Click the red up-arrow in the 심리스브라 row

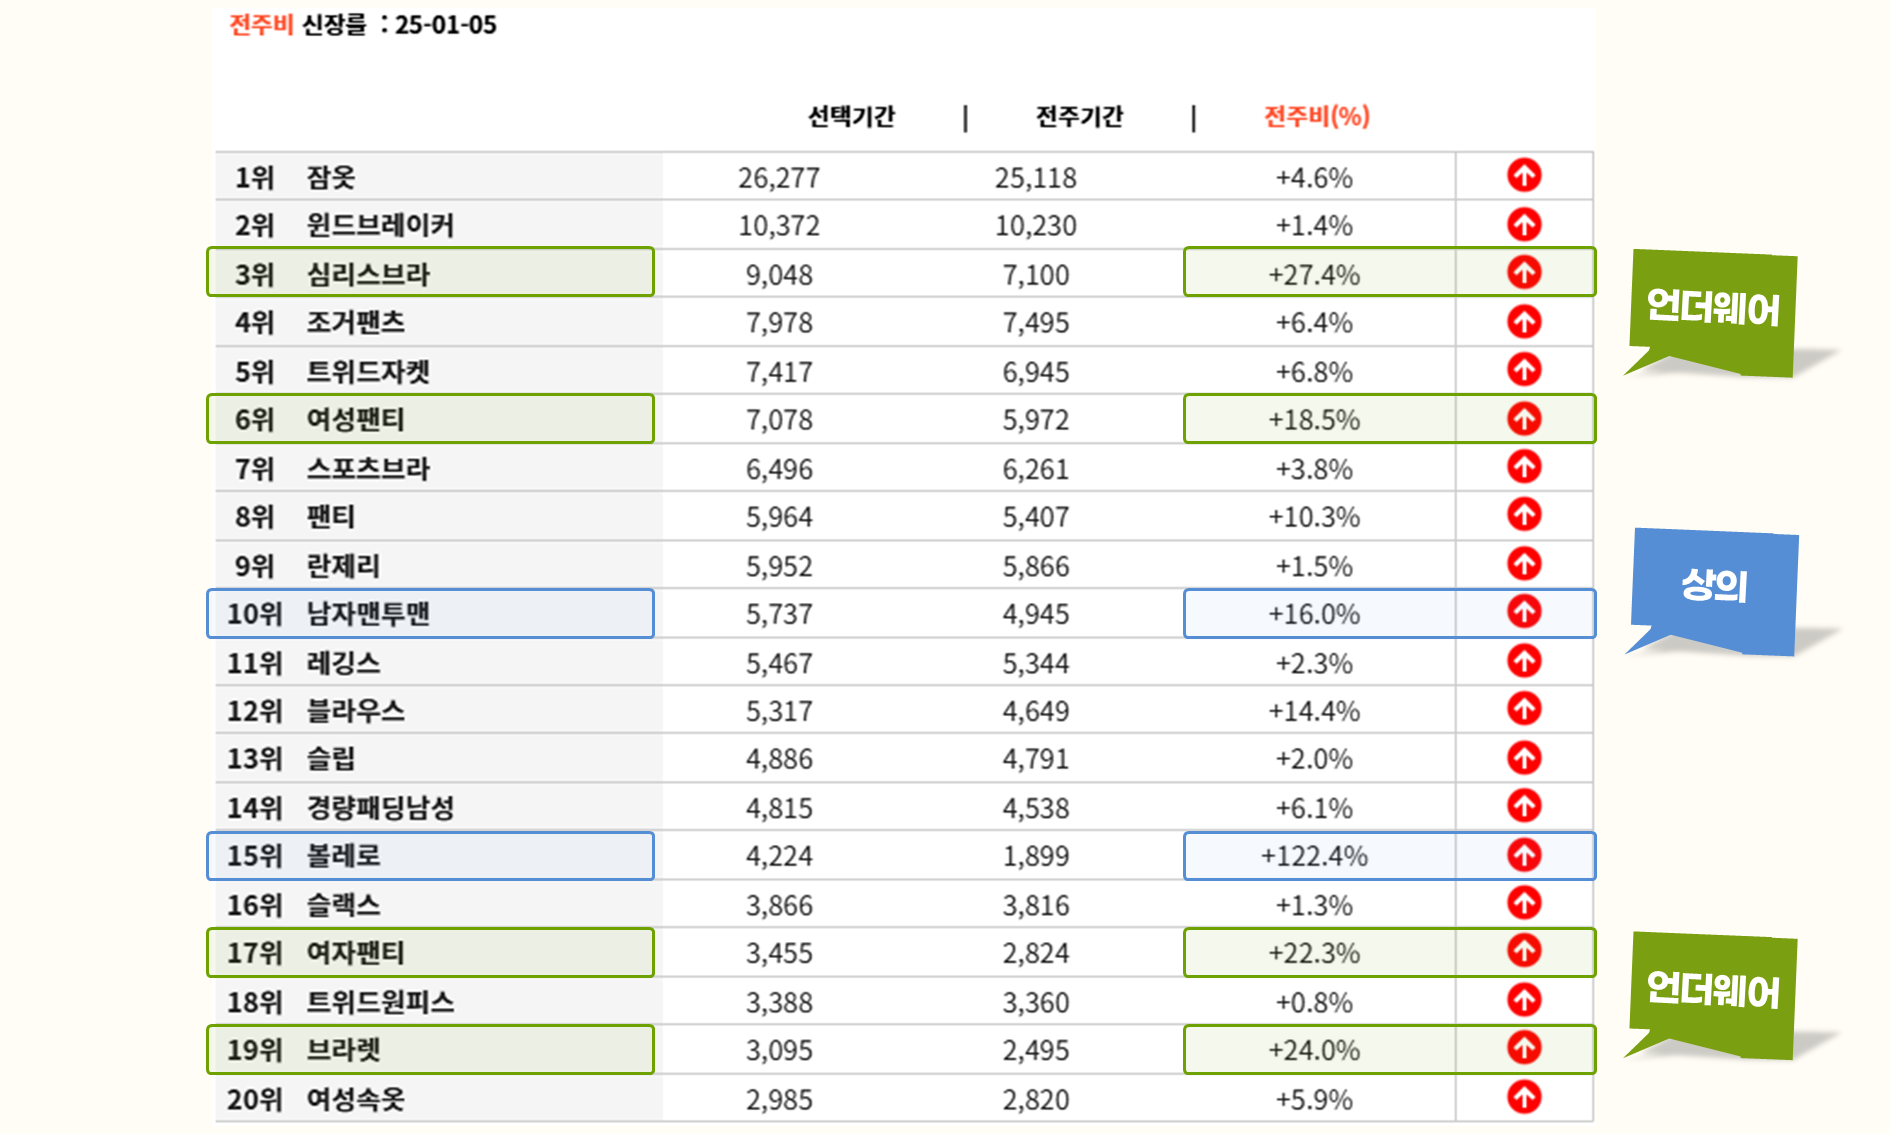pyautogui.click(x=1523, y=272)
